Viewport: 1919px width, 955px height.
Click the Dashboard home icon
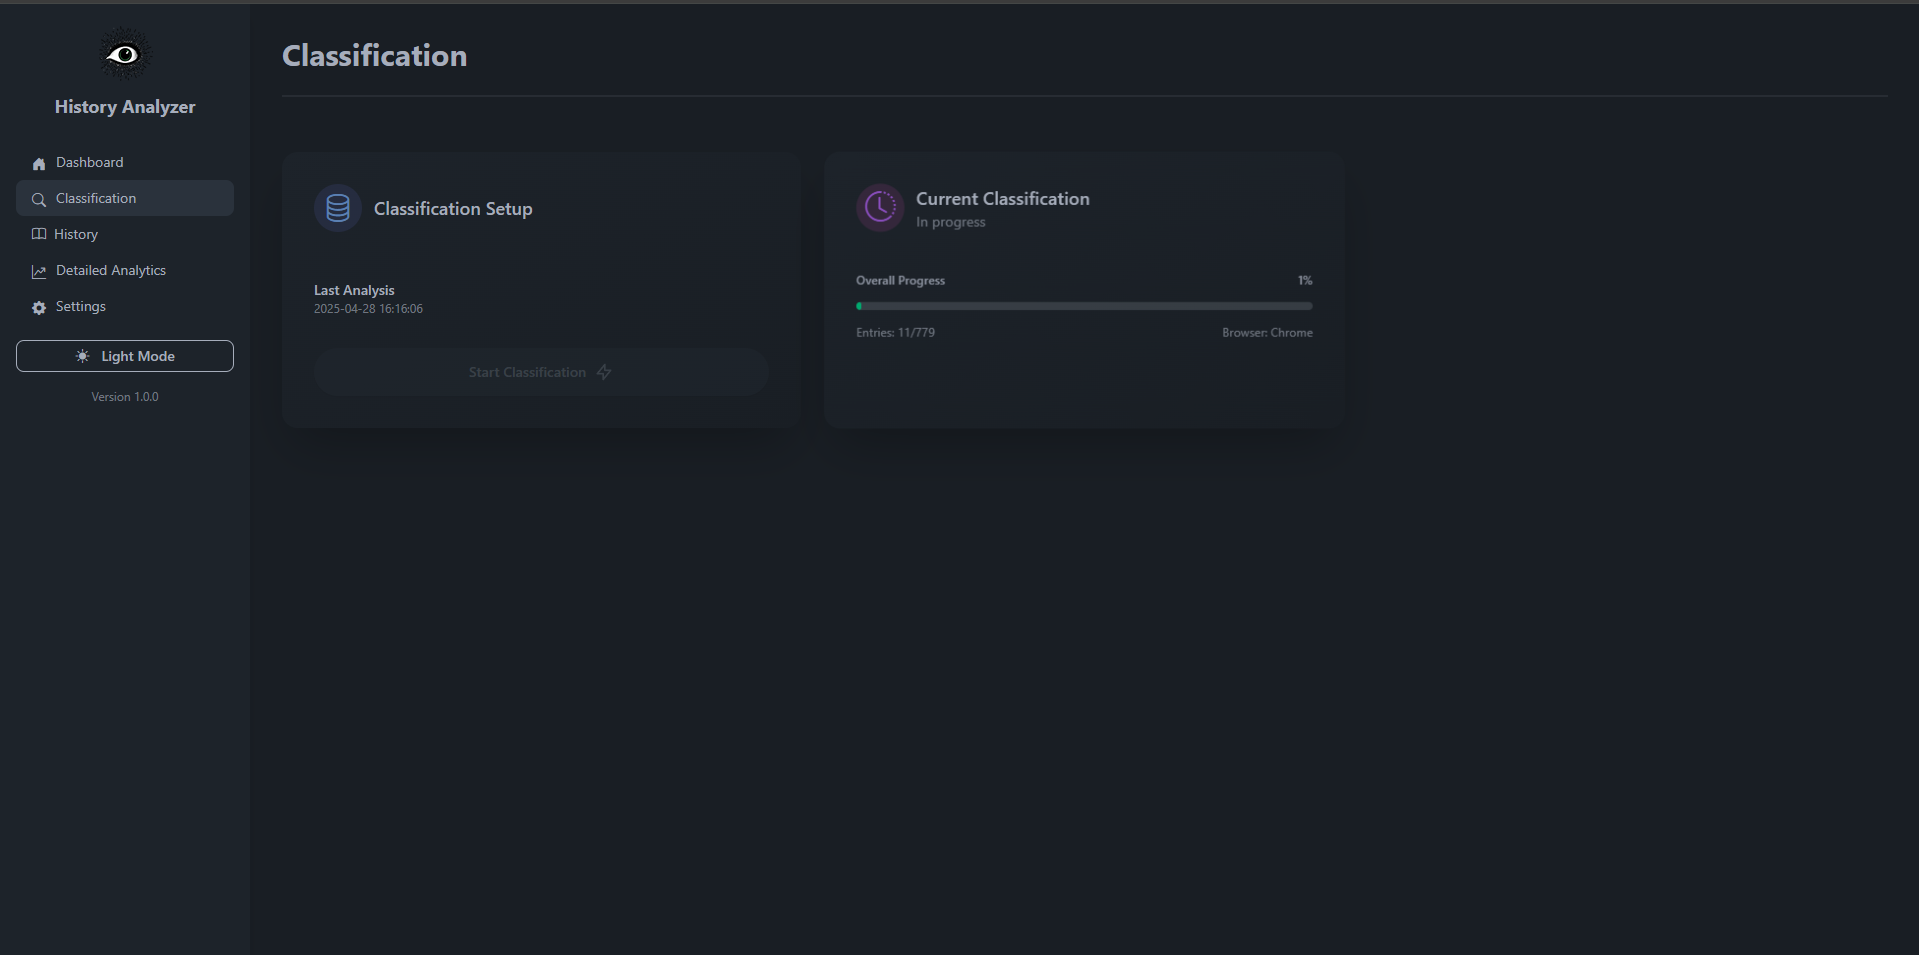(39, 164)
